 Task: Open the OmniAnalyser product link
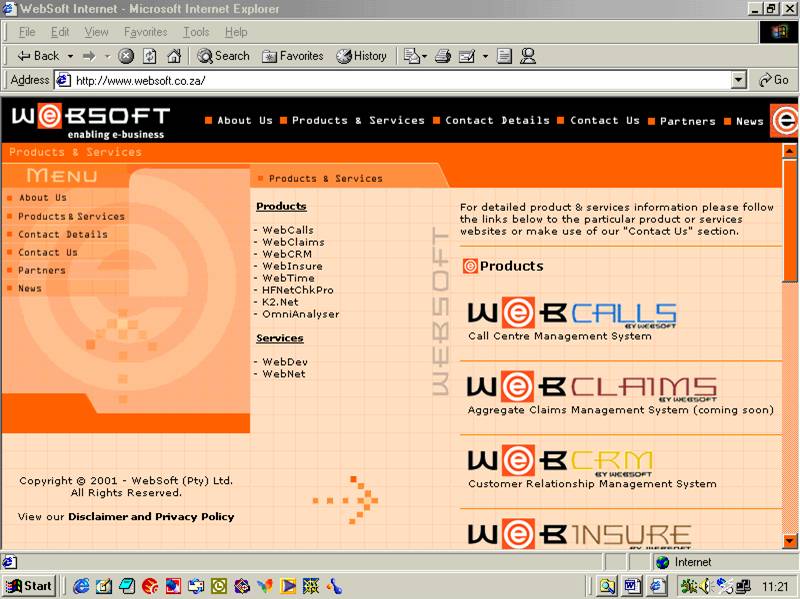tap(301, 314)
